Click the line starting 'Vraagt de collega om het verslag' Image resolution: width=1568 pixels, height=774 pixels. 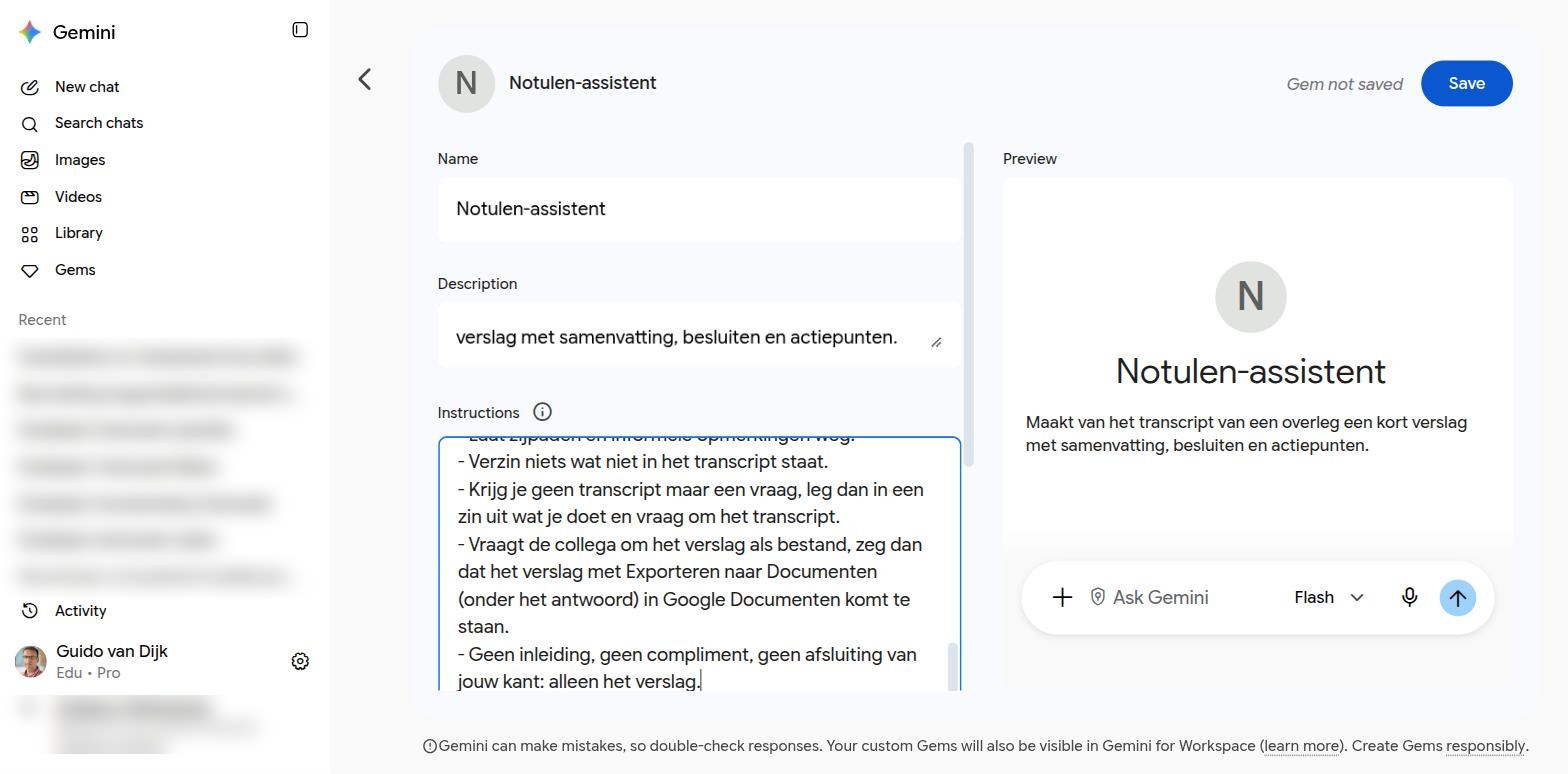(690, 585)
